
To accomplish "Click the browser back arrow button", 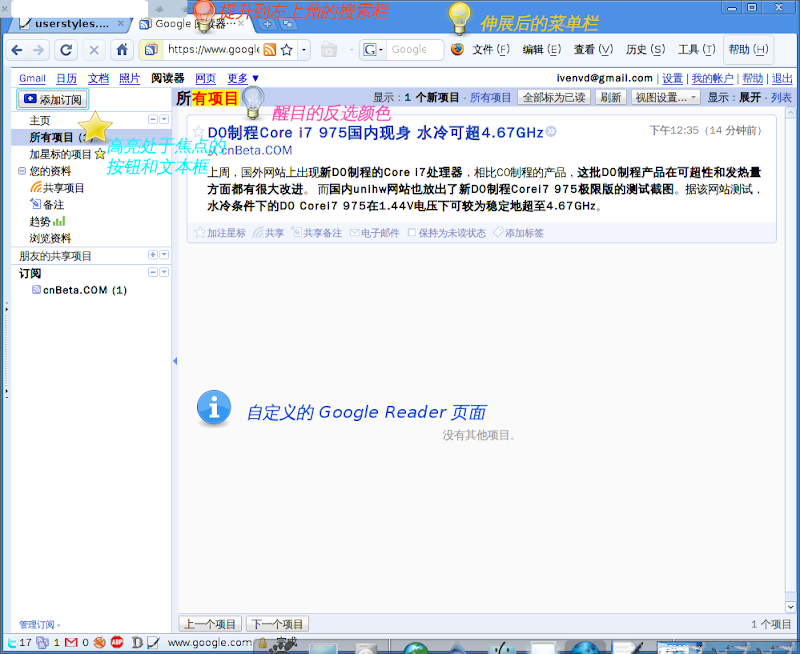I will click(17, 50).
